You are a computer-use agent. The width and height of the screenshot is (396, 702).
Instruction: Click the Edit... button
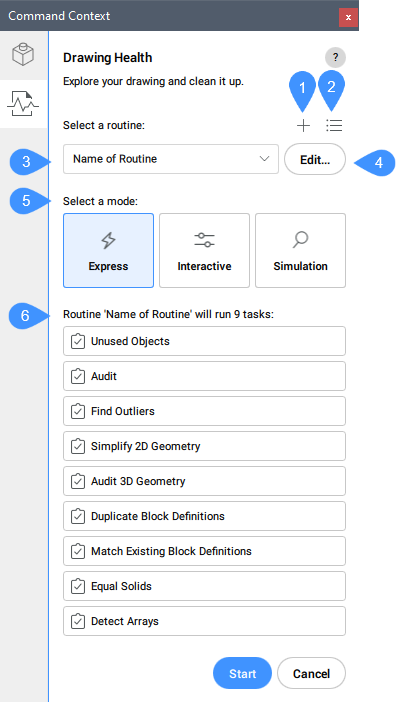pos(315,159)
